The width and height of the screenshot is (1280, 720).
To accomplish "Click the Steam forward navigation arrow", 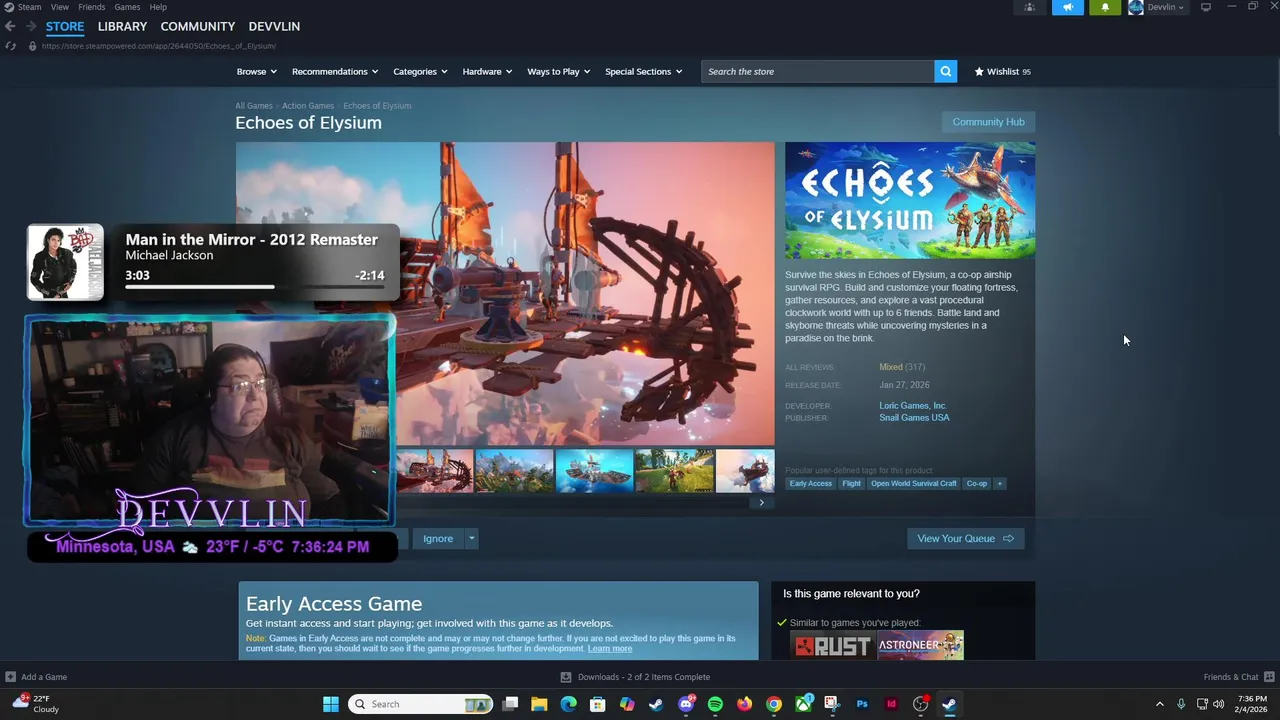I will coord(31,26).
